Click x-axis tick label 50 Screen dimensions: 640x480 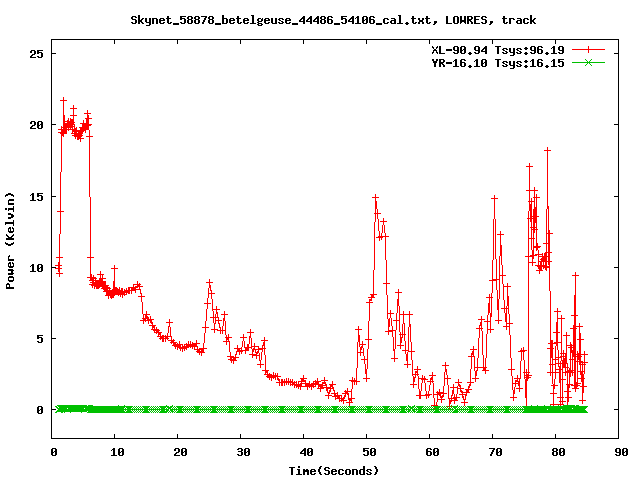[x=369, y=452]
